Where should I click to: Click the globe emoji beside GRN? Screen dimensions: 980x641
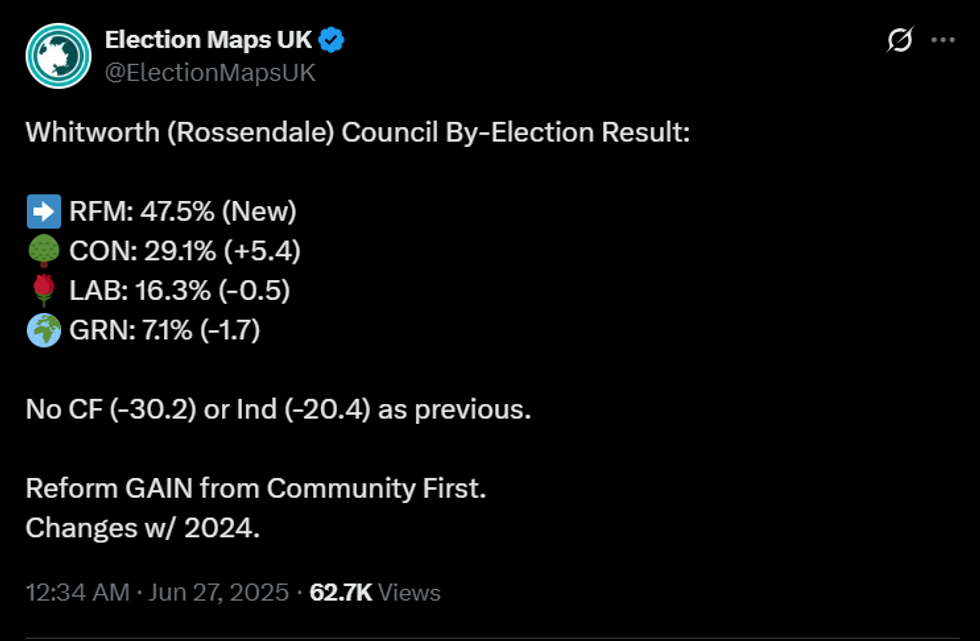tap(43, 329)
